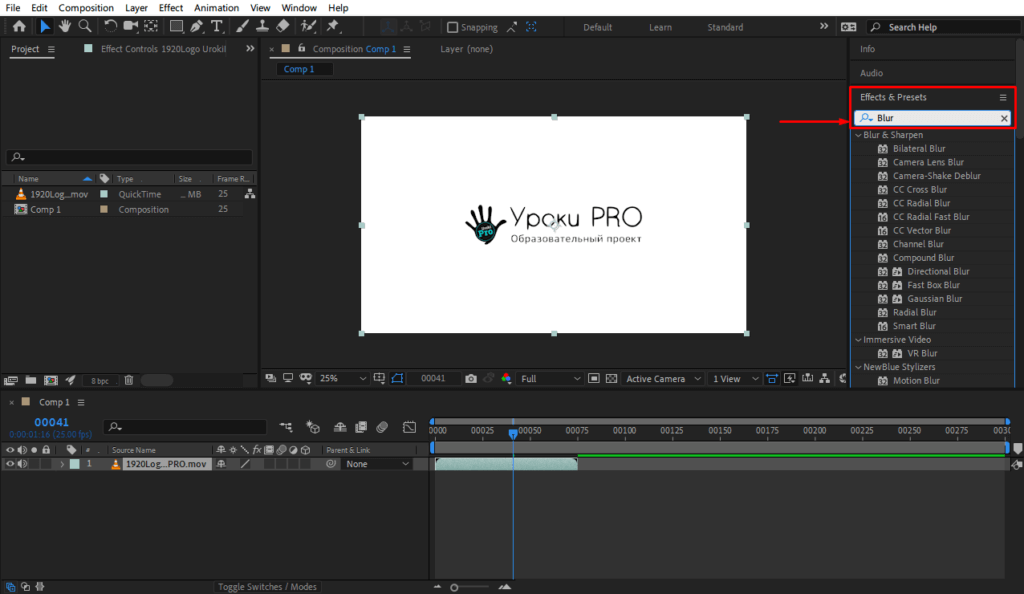The image size is (1024, 594).
Task: Click the Home icon in toolbar
Action: click(19, 26)
